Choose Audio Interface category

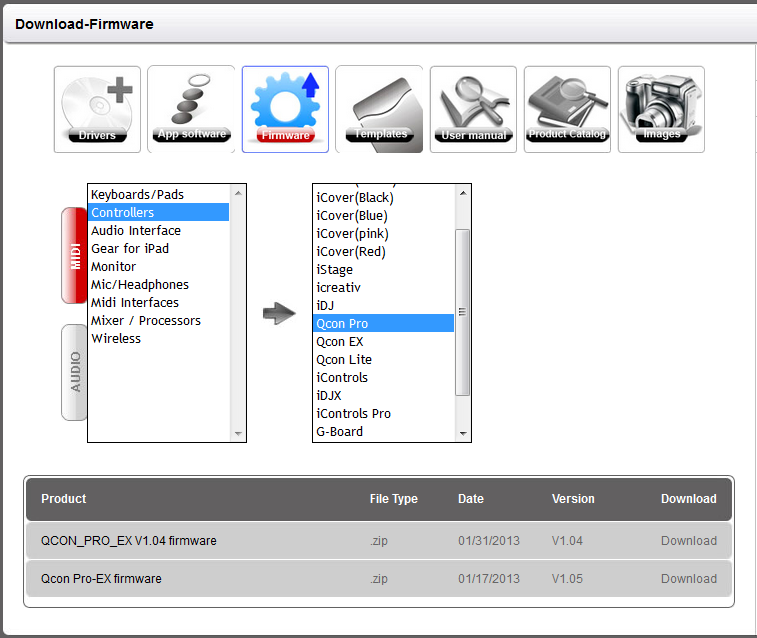click(x=159, y=231)
